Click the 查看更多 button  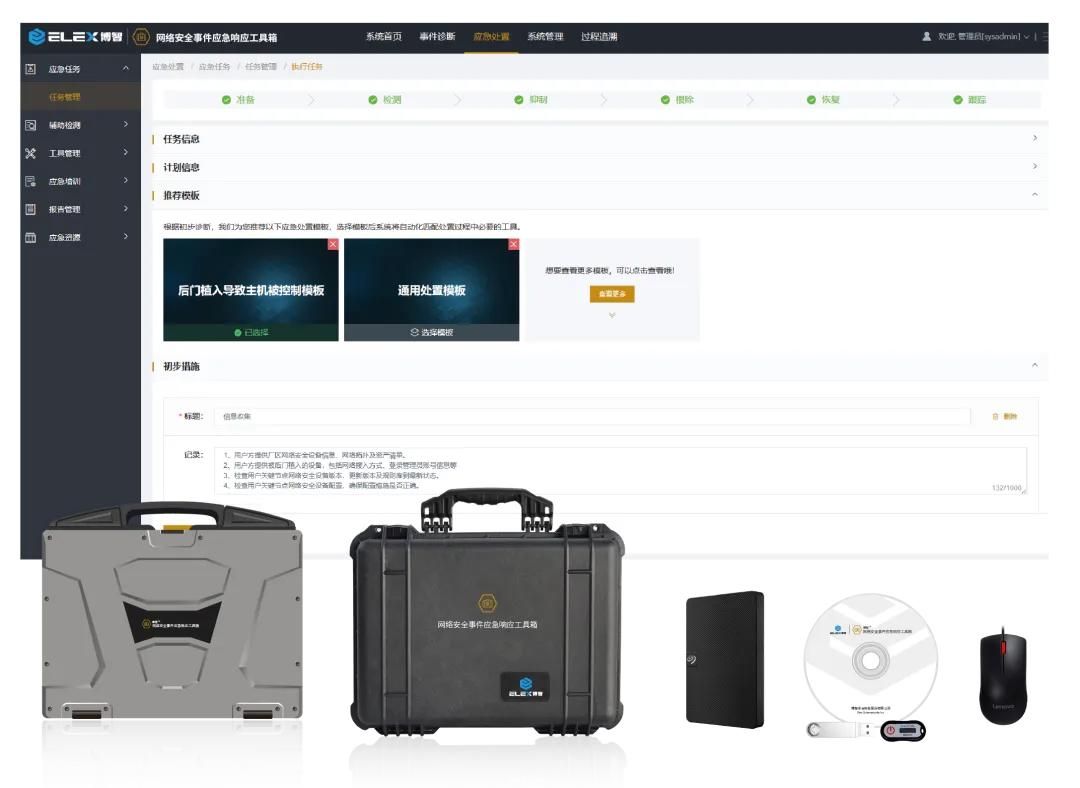point(612,294)
